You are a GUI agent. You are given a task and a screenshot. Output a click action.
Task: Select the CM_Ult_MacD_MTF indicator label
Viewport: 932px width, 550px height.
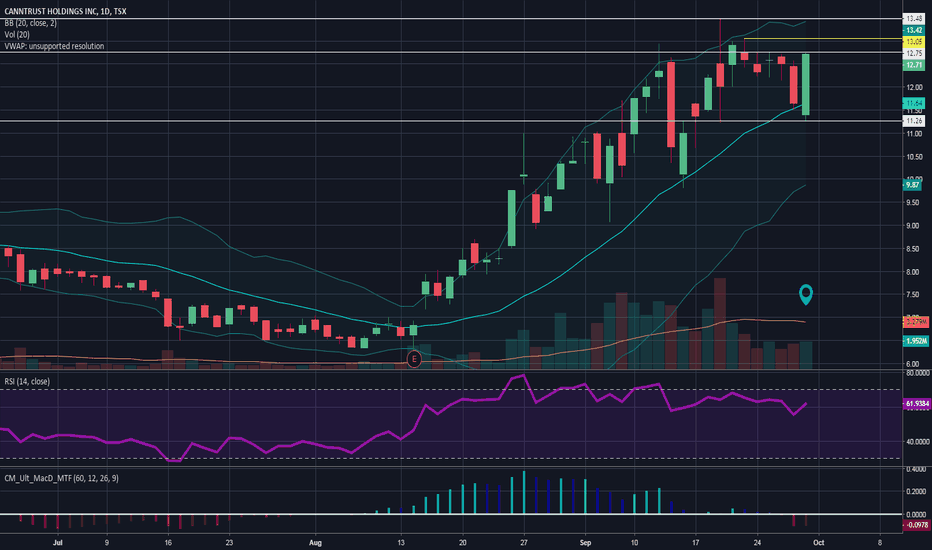coord(61,478)
